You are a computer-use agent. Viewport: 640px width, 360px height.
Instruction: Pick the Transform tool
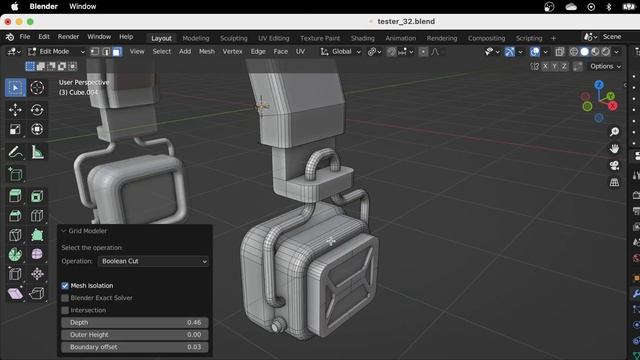[37, 129]
